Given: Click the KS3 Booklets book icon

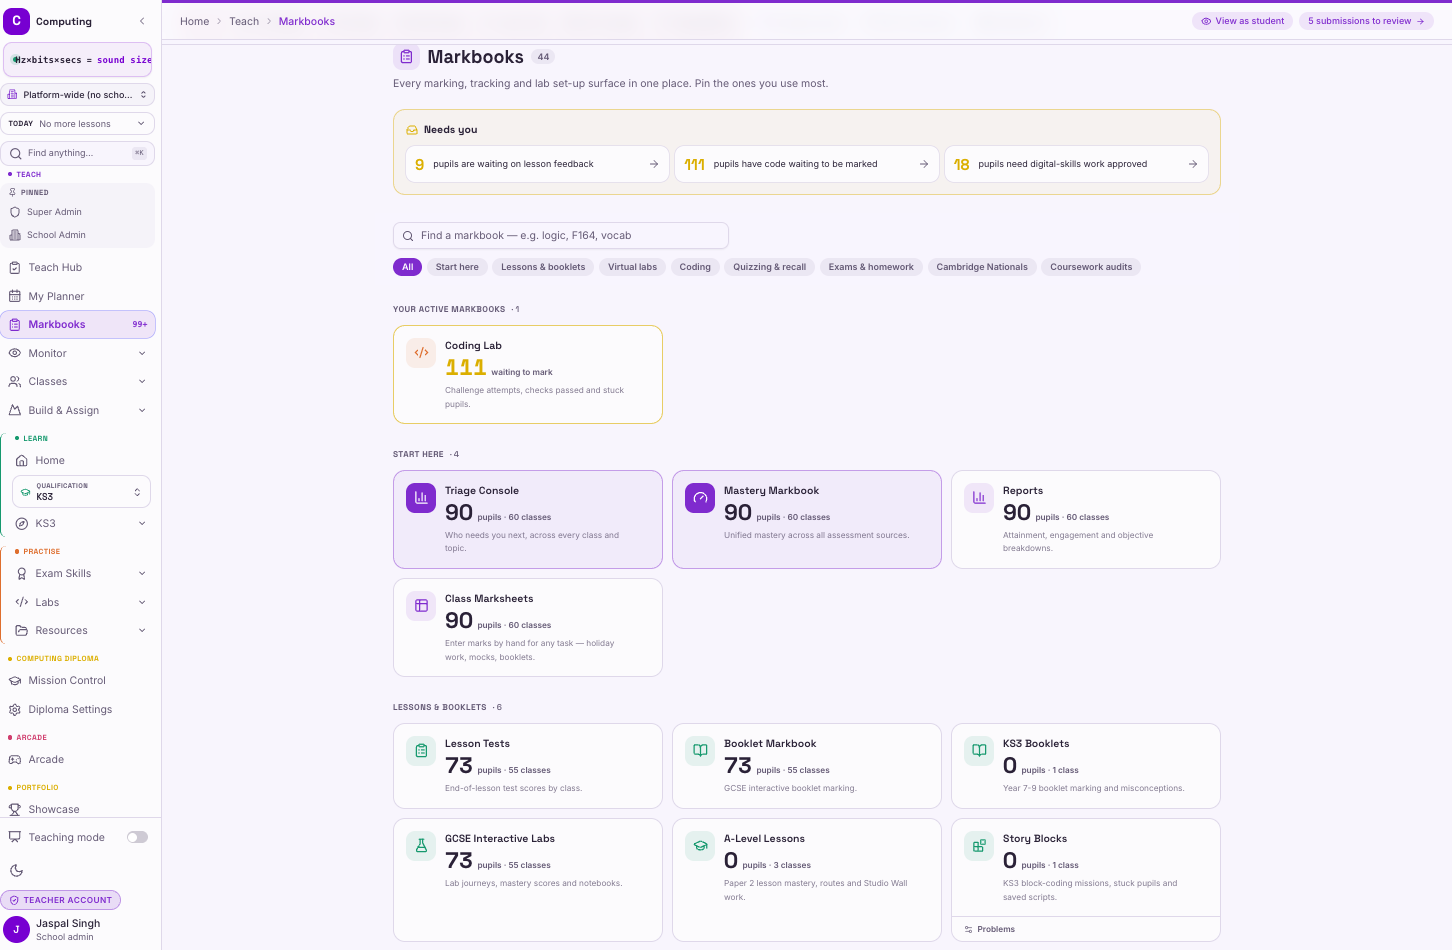Looking at the screenshot, I should pos(979,751).
